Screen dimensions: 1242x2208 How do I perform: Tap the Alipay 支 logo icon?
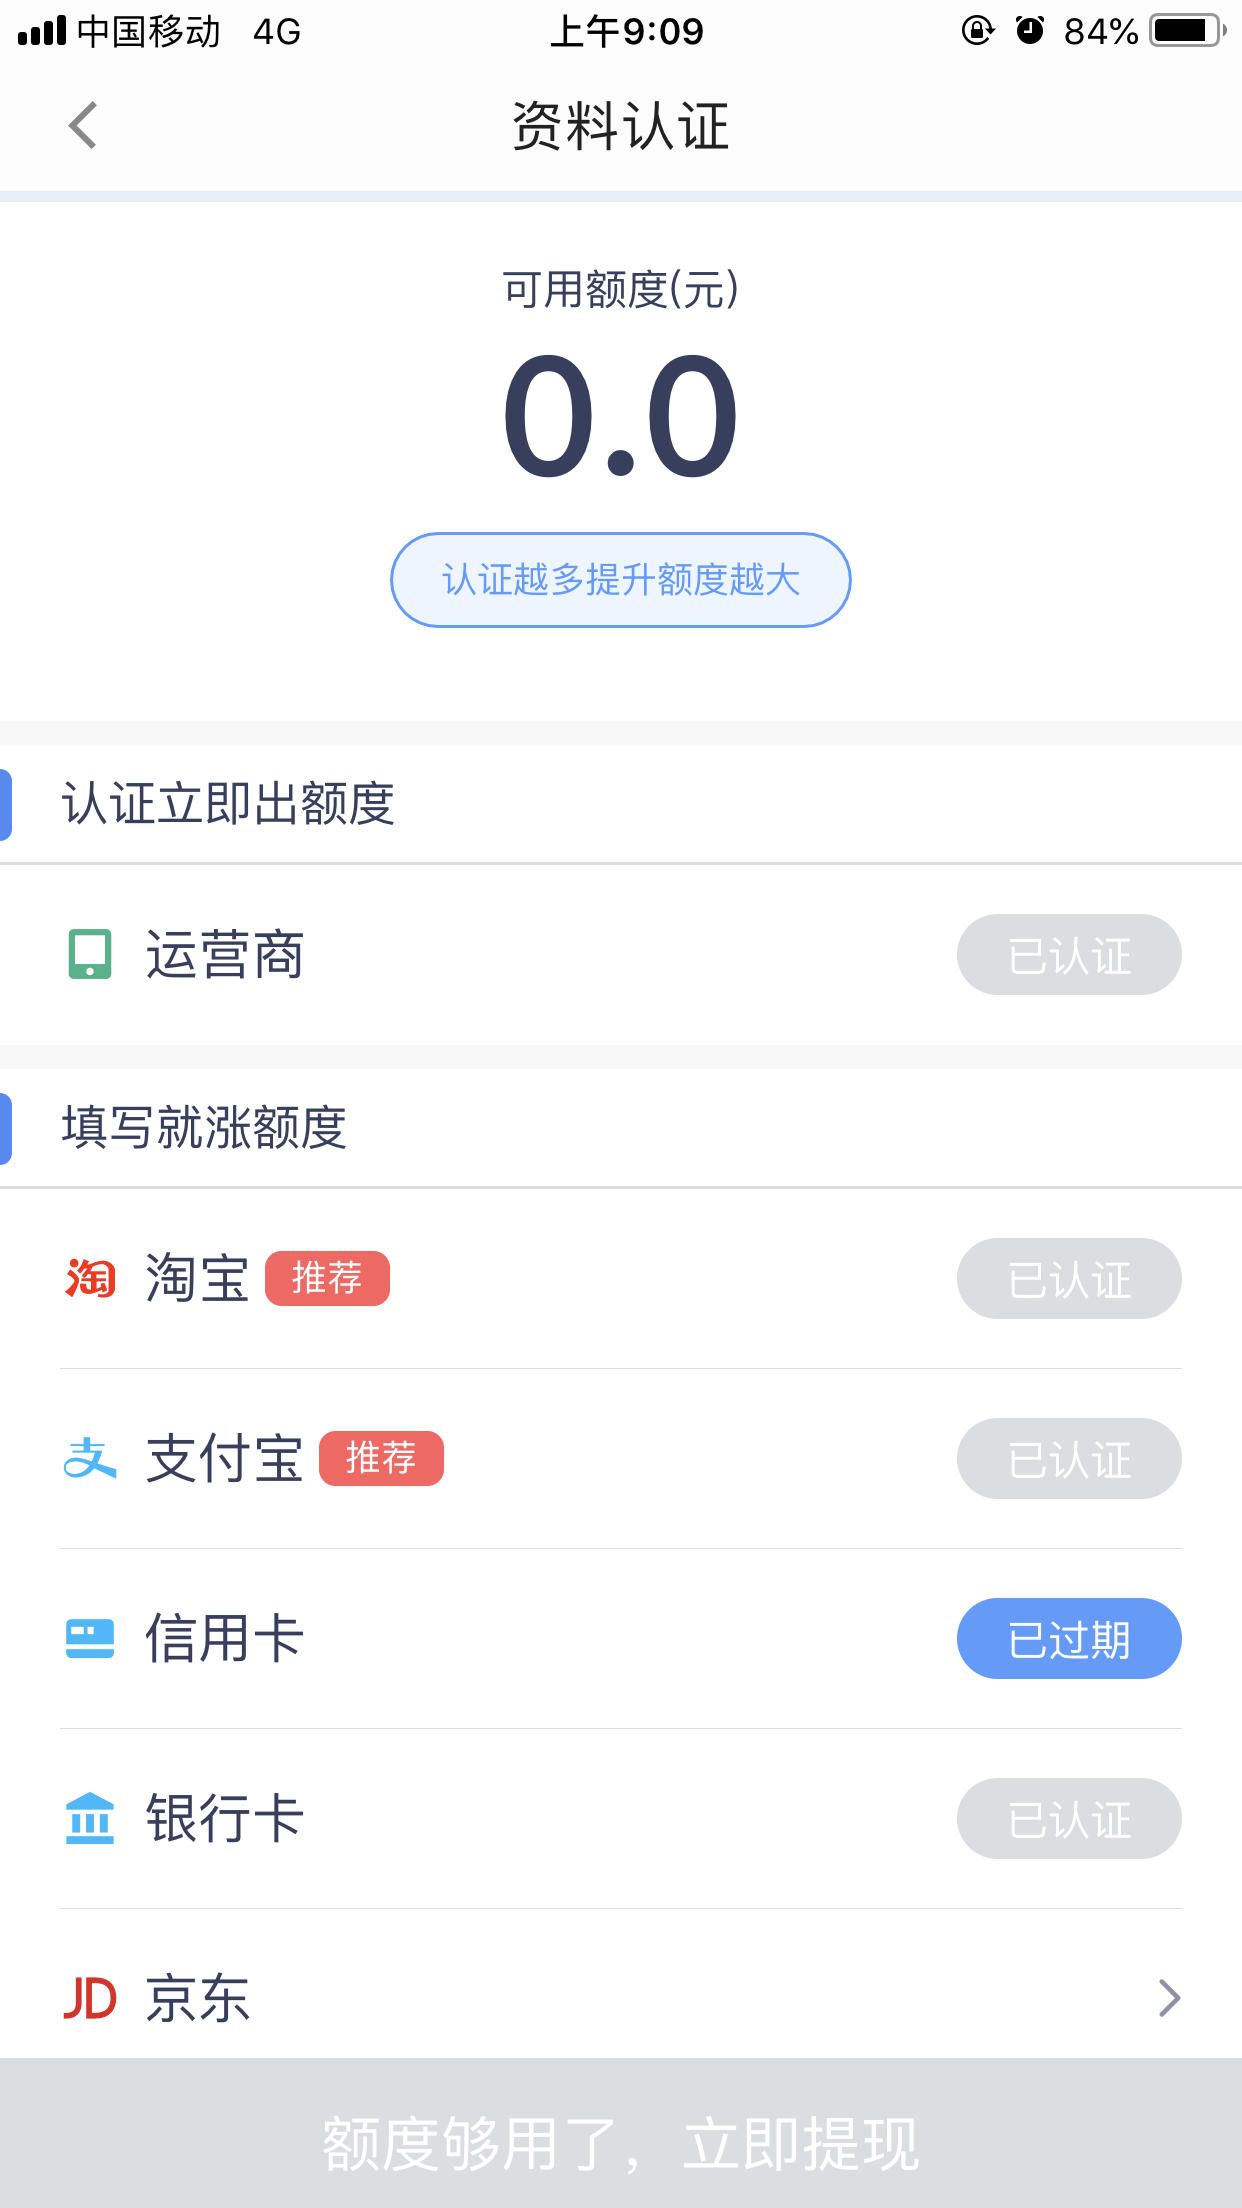point(90,1458)
